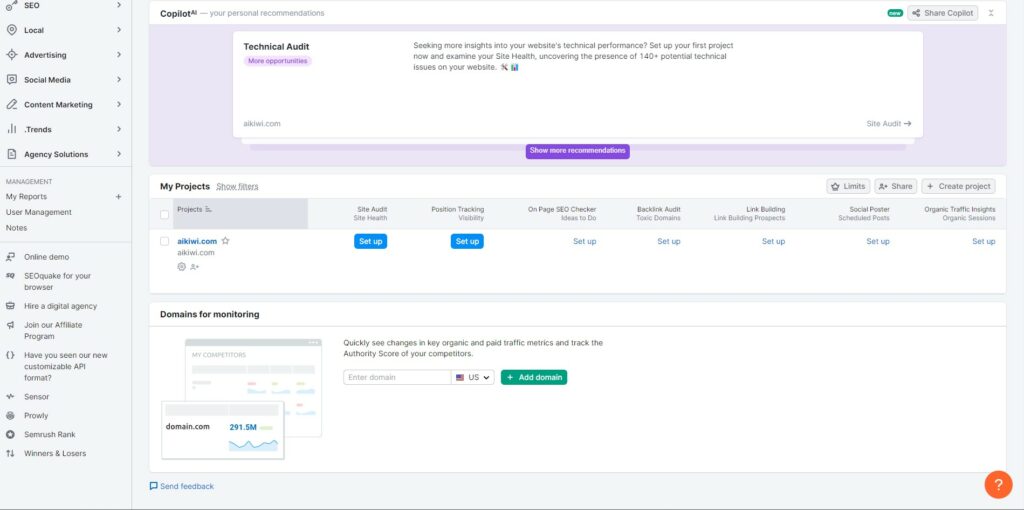Click the Social Media icon
The width and height of the screenshot is (1024, 510).
[x=11, y=80]
